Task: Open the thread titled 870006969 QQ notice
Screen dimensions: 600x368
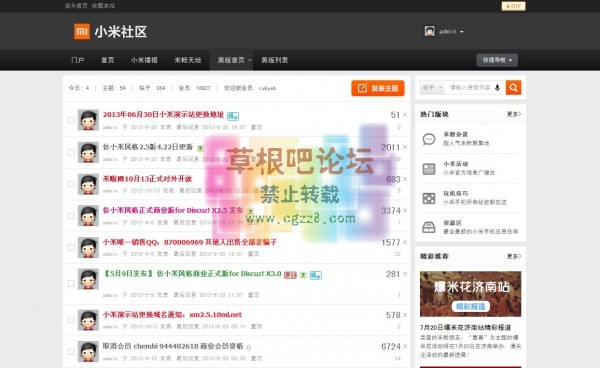Action: 190,242
